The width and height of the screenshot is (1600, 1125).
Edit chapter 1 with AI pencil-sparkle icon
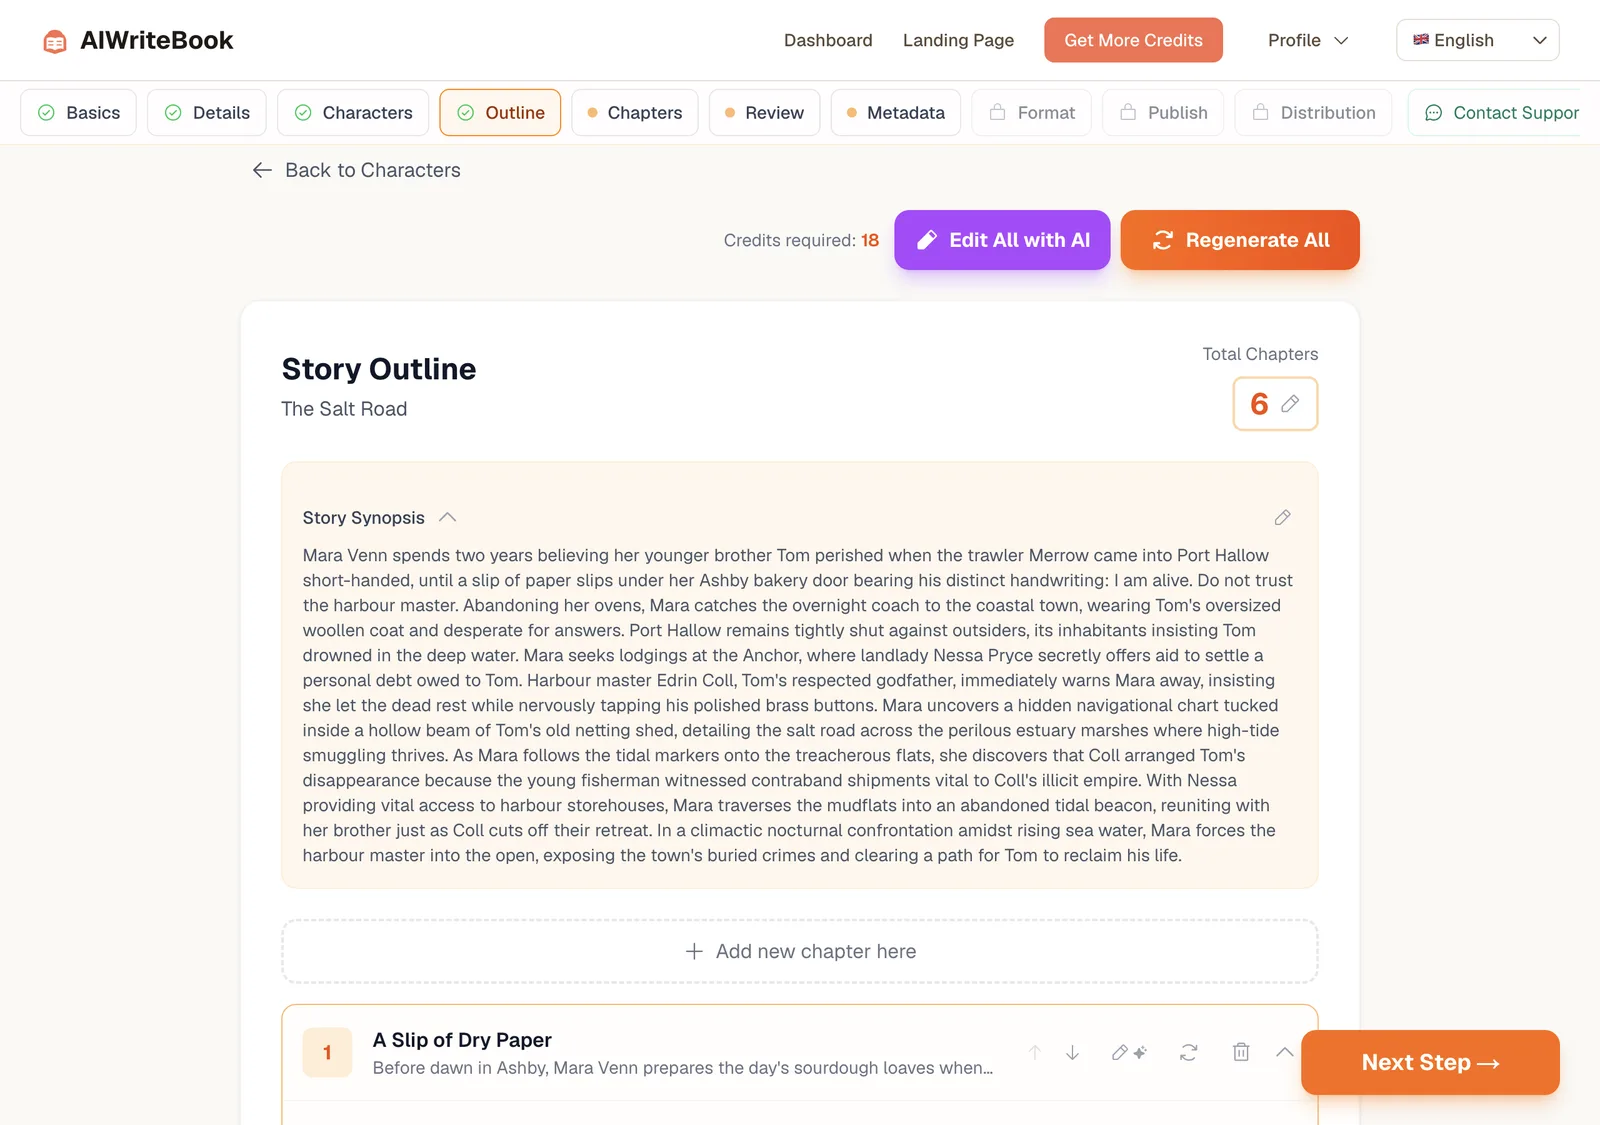click(1130, 1052)
